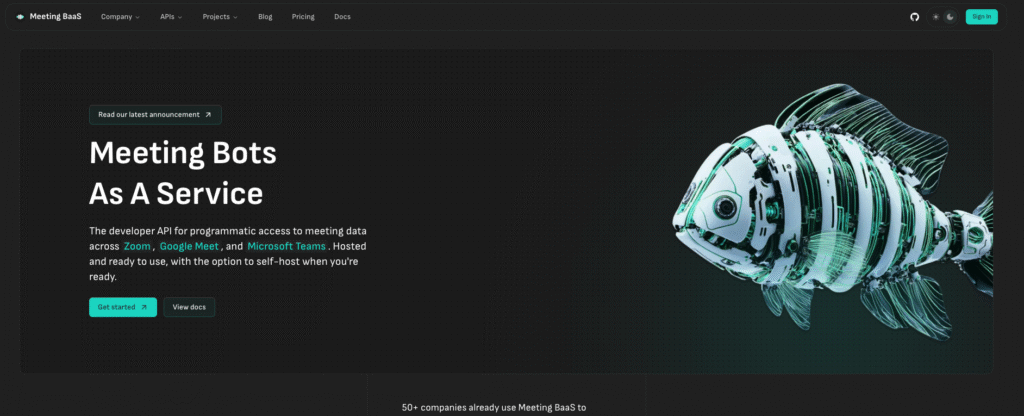
Task: Click the arrow icon in announcement badge
Action: click(208, 115)
